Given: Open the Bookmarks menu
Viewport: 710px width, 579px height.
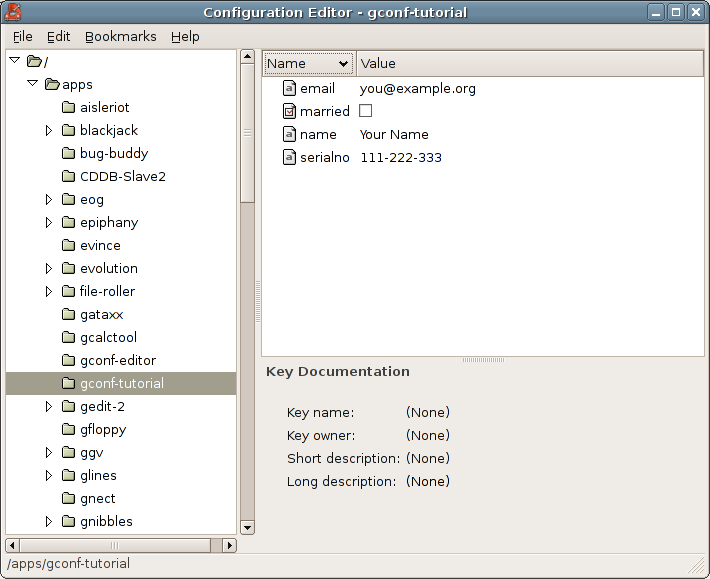Looking at the screenshot, I should tap(120, 37).
